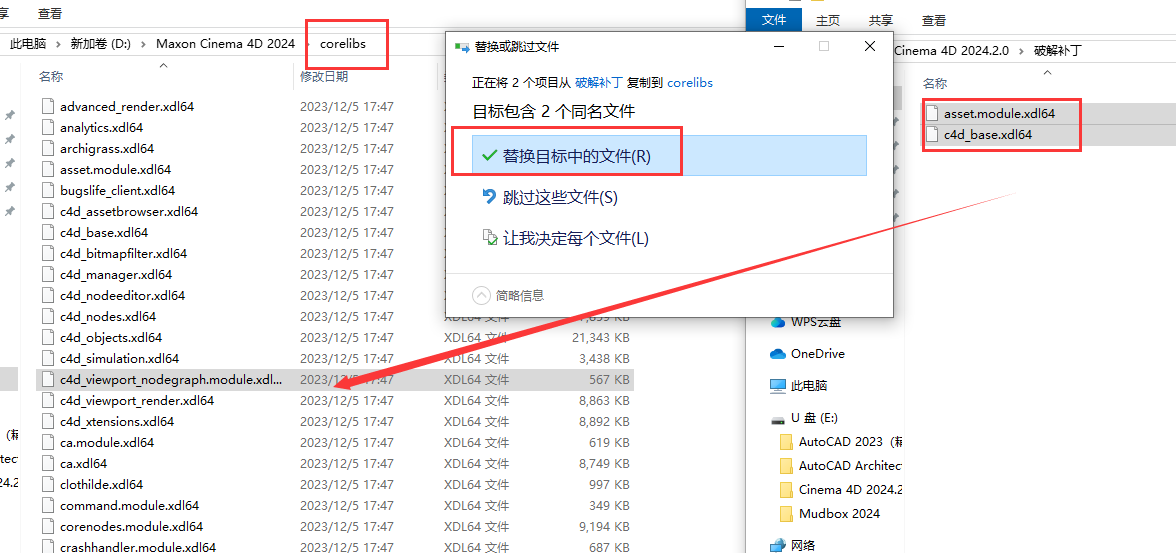Image resolution: width=1176 pixels, height=553 pixels.
Task: Collapse the U 盘 (E:) tree node
Action: tap(762, 418)
